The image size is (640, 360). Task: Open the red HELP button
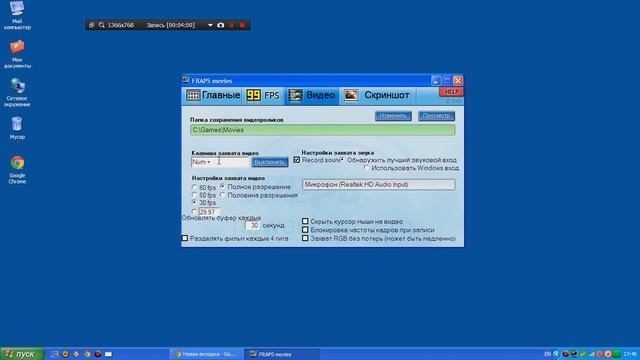tap(451, 91)
